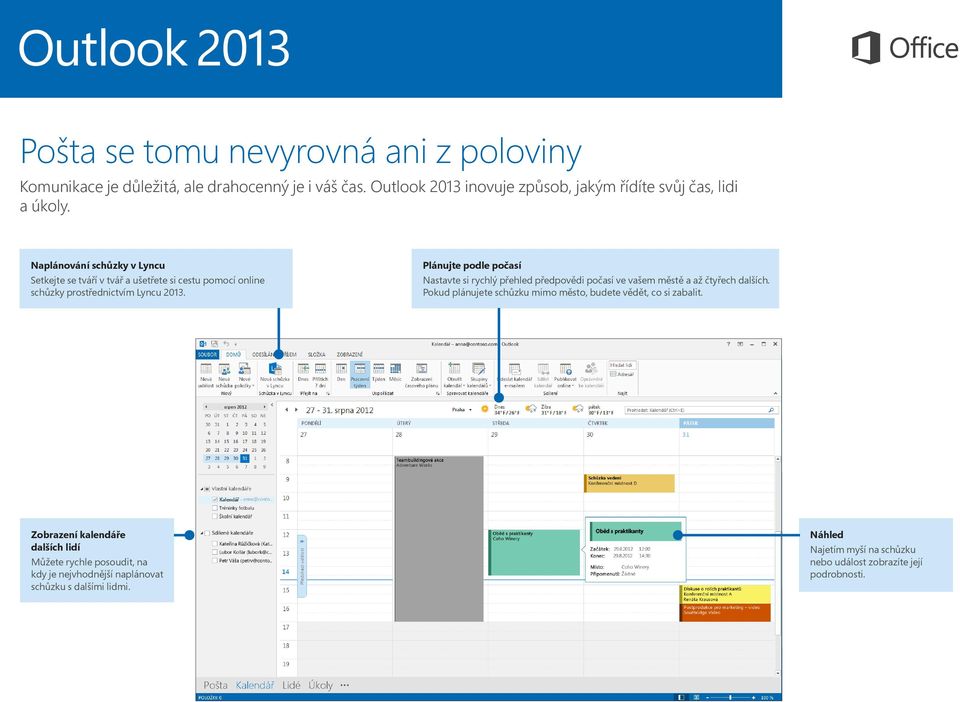The image size is (960, 702).
Task: Open Lidé in navigation bar
Action: pyautogui.click(x=291, y=685)
